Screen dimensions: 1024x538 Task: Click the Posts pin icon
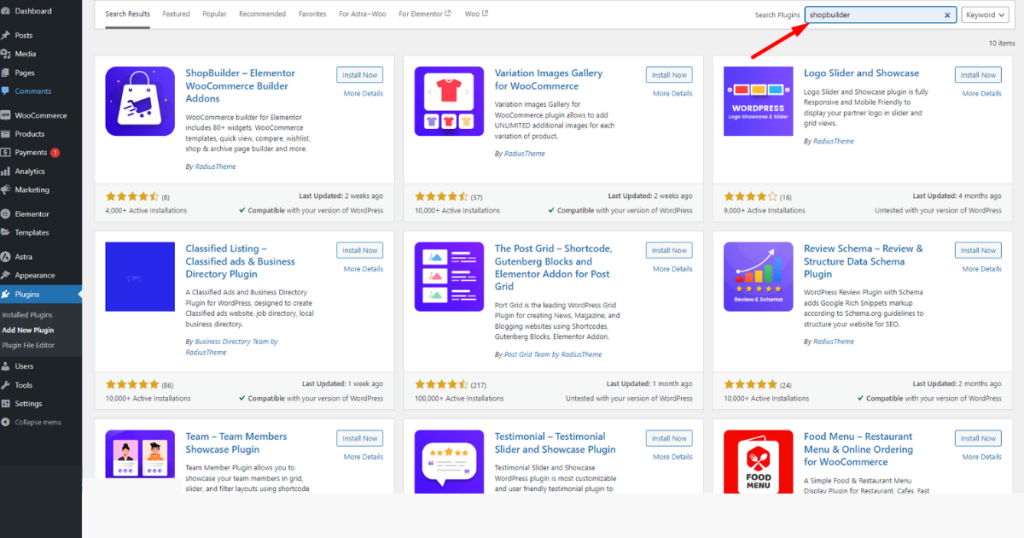click(6, 35)
